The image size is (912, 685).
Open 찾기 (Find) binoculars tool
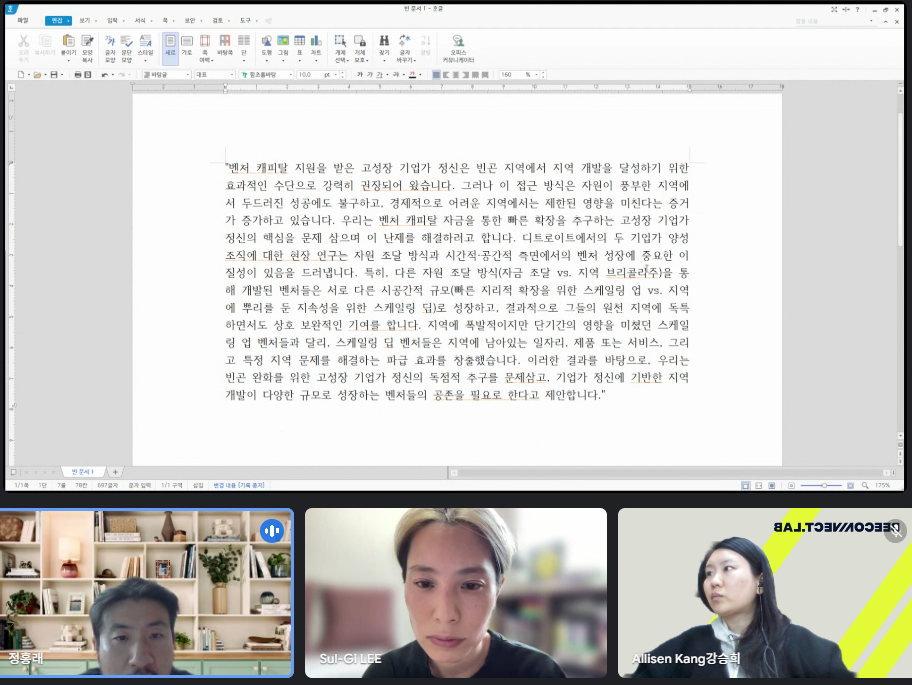pyautogui.click(x=384, y=44)
